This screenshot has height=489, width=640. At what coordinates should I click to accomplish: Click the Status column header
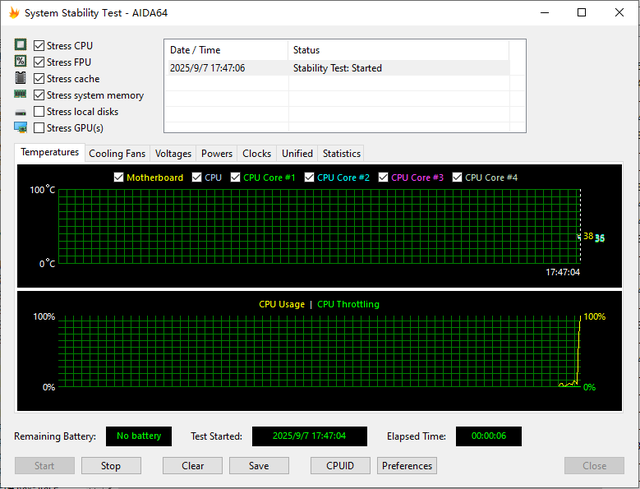click(398, 50)
